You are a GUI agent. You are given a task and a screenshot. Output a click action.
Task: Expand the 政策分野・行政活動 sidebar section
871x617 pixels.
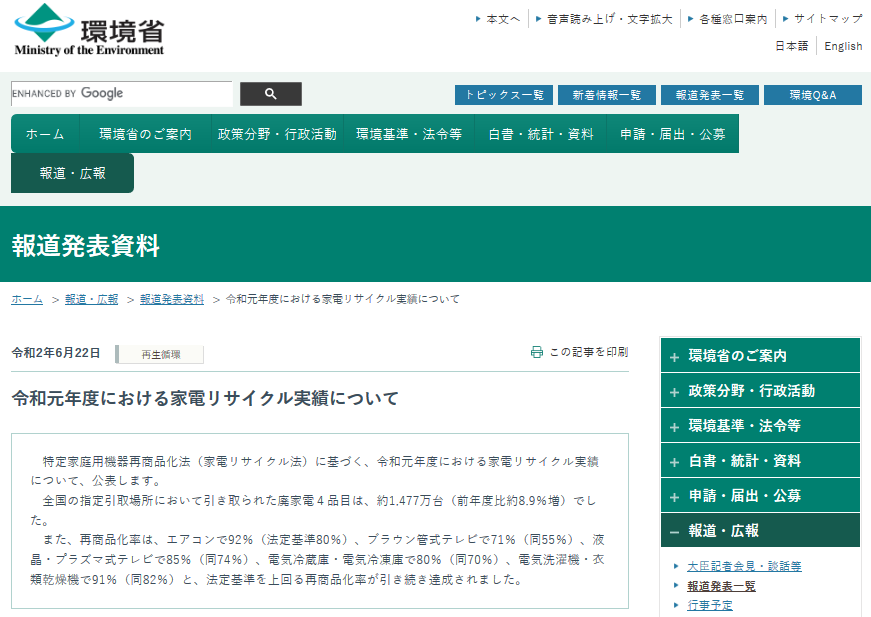click(760, 391)
